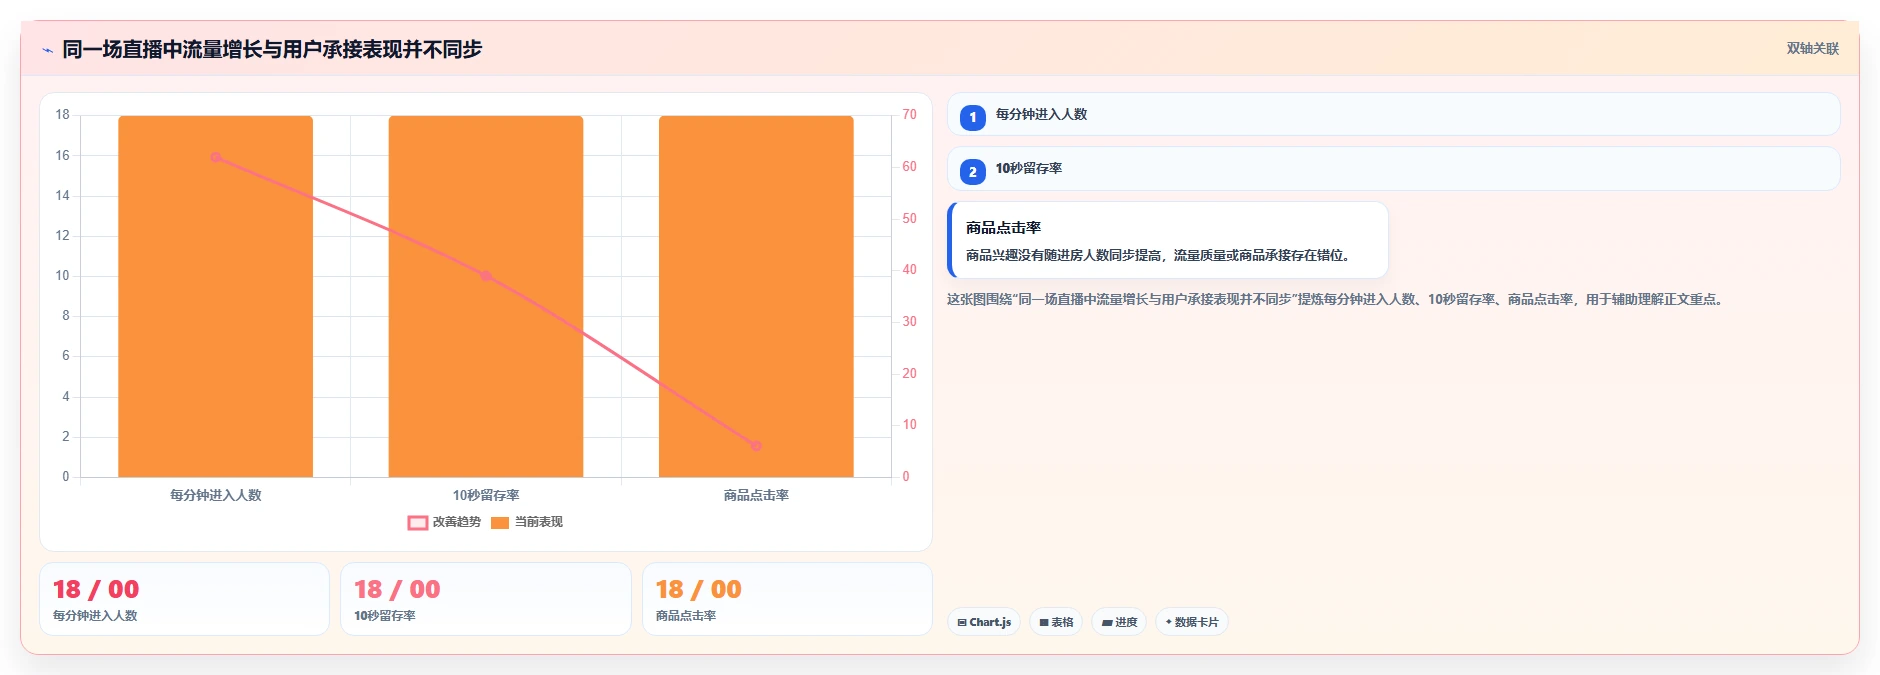Image resolution: width=1880 pixels, height=675 pixels.
Task: Click the right axis value 70
Action: point(909,115)
